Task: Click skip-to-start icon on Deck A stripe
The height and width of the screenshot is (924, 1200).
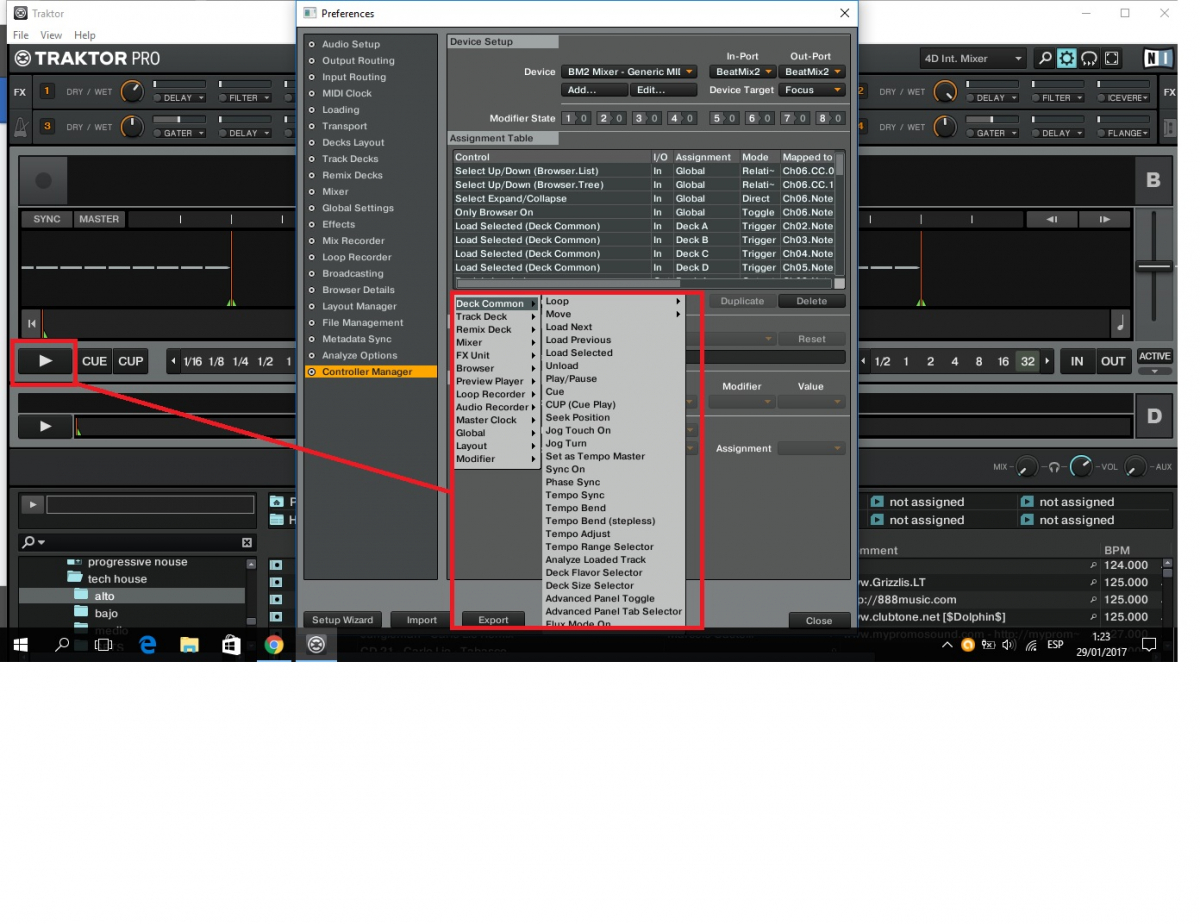Action: click(x=32, y=323)
